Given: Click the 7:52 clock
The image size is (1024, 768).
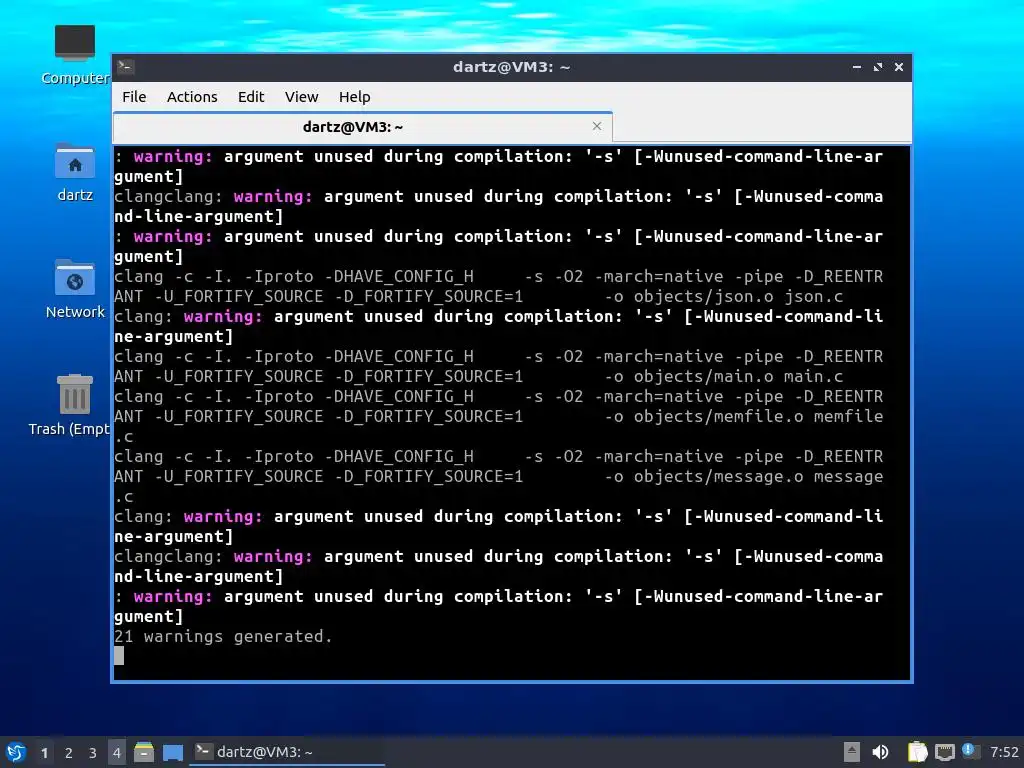Looking at the screenshot, I should point(1004,752).
